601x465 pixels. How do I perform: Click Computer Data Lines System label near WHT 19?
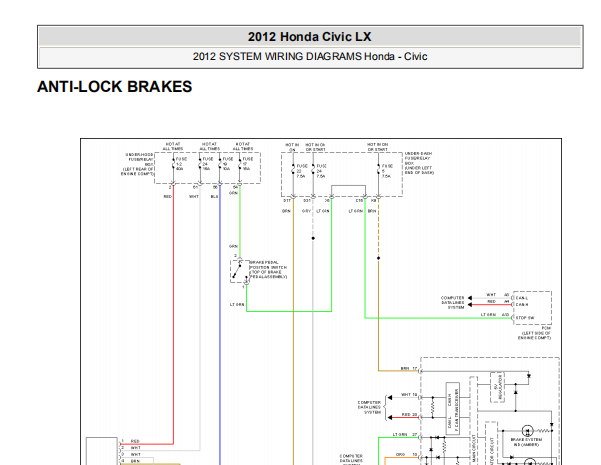[x=369, y=407]
